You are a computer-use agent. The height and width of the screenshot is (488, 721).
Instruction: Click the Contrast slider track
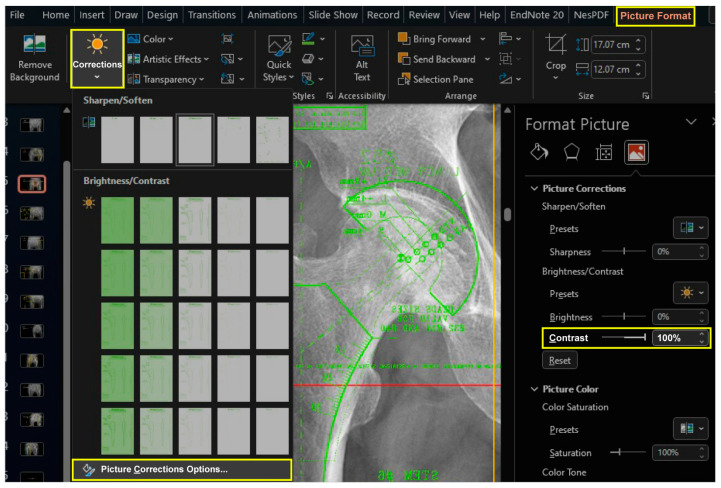click(623, 338)
